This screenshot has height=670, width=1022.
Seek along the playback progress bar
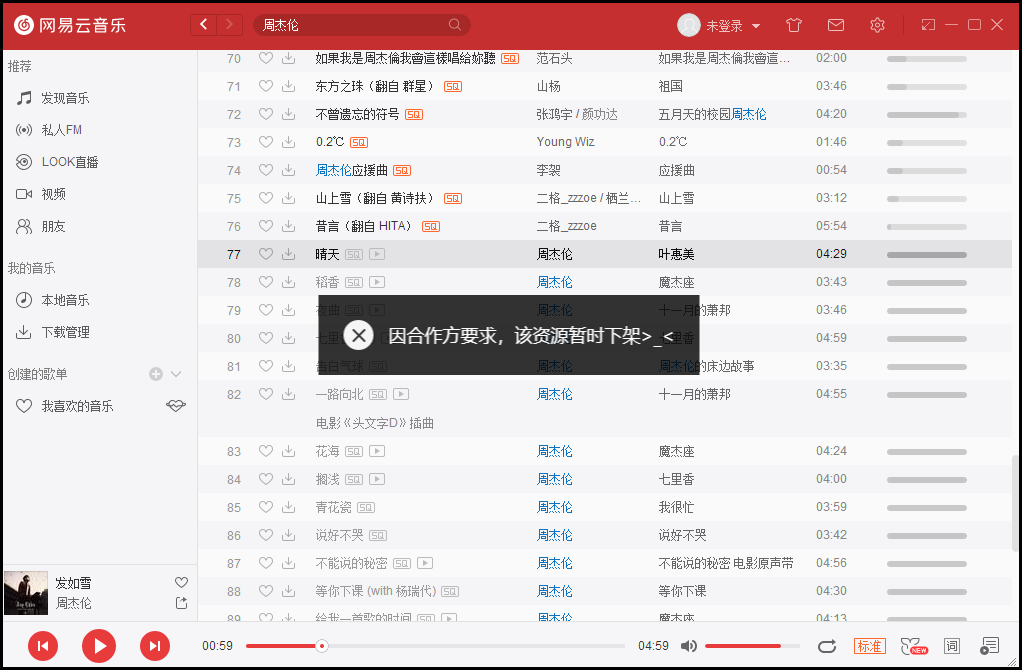click(435, 646)
